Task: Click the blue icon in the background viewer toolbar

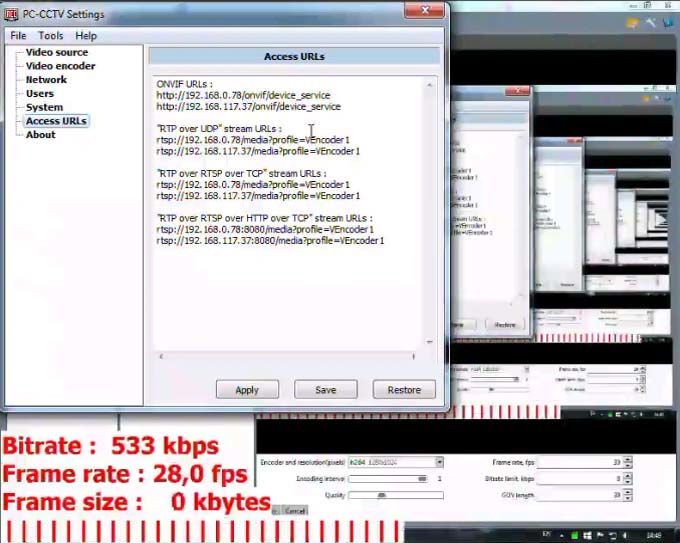Action: (x=668, y=23)
